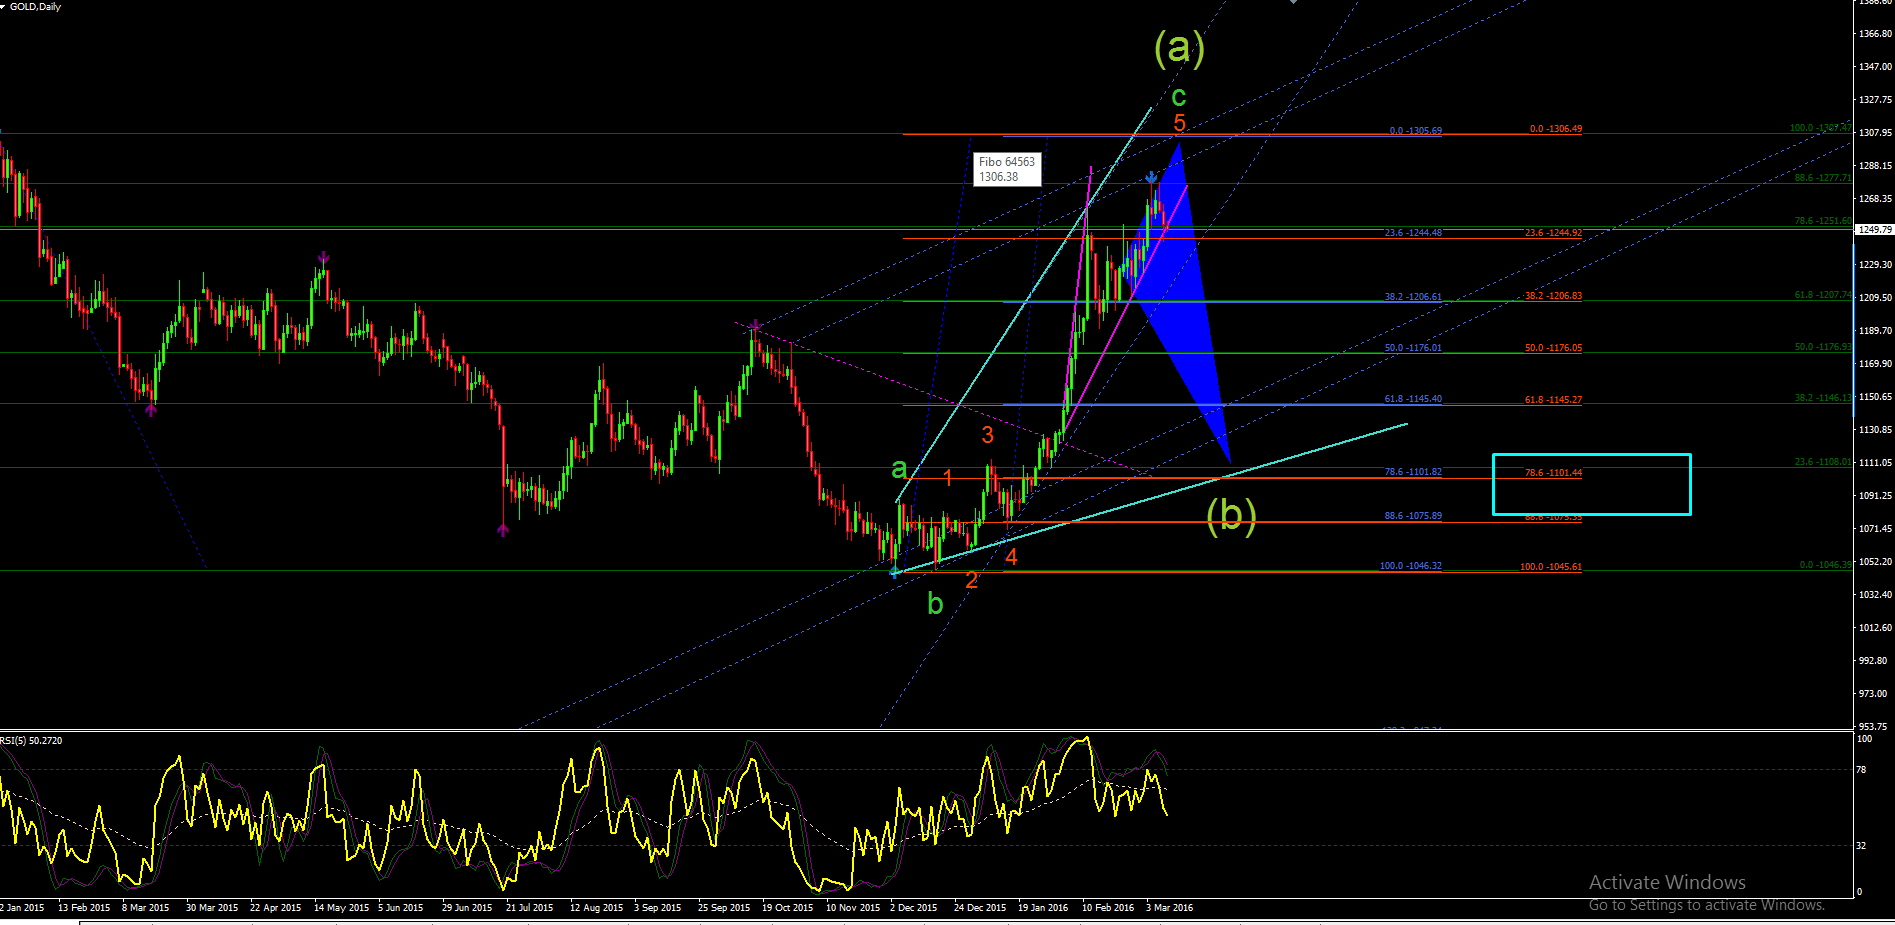Select the 50.0 -1176.05 red Fibonacci label
The width and height of the screenshot is (1895, 925).
[x=1553, y=348]
